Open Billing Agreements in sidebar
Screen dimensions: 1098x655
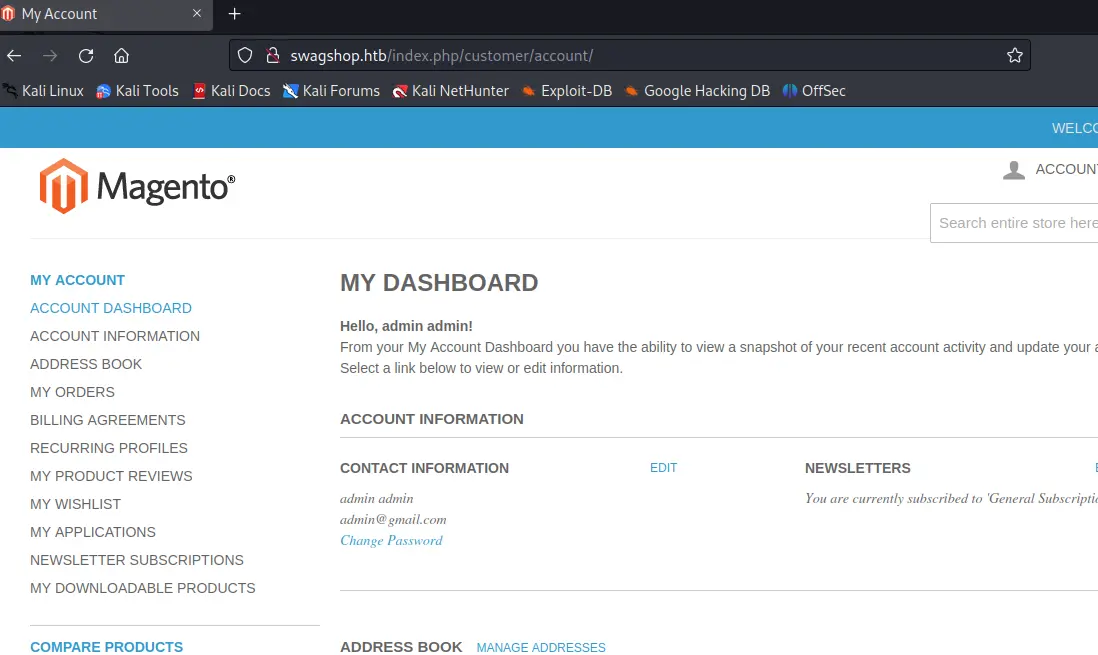108,420
